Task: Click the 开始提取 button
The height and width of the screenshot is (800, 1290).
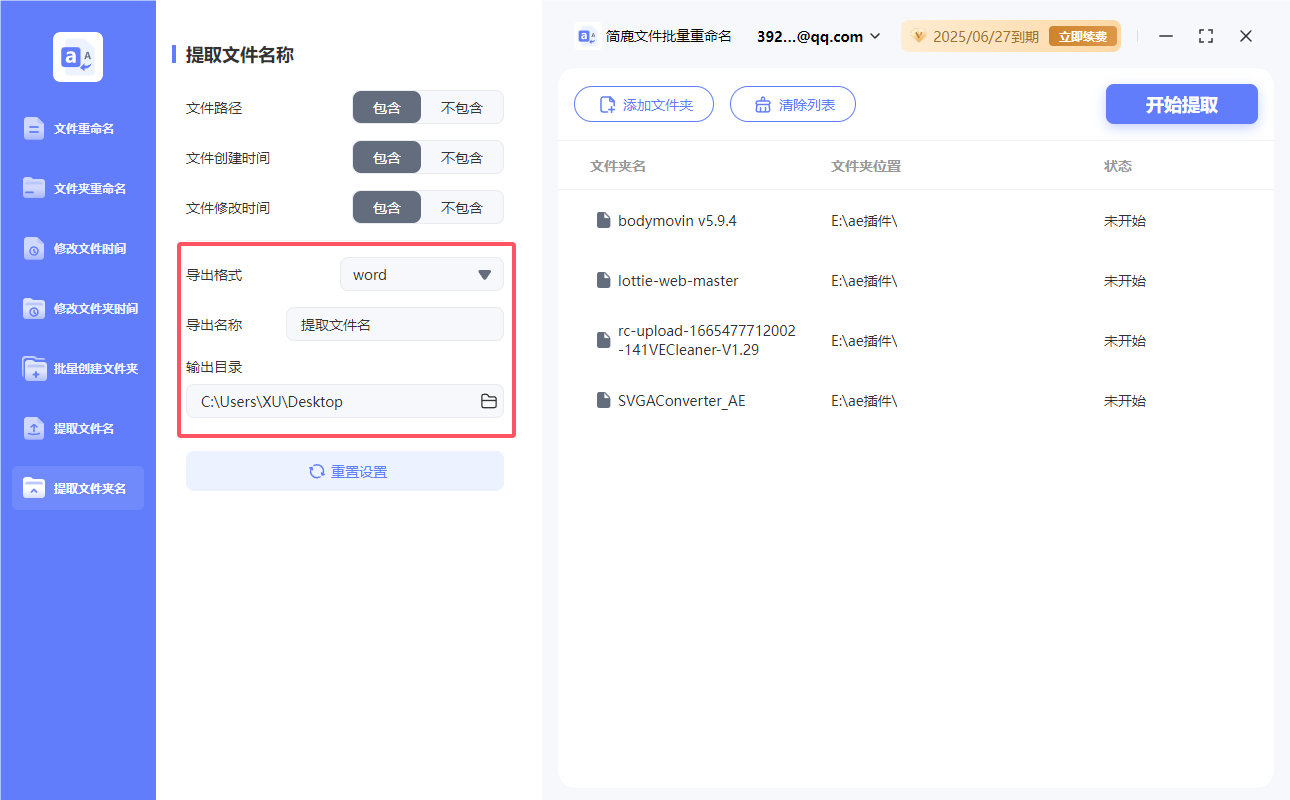Action: coord(1181,103)
